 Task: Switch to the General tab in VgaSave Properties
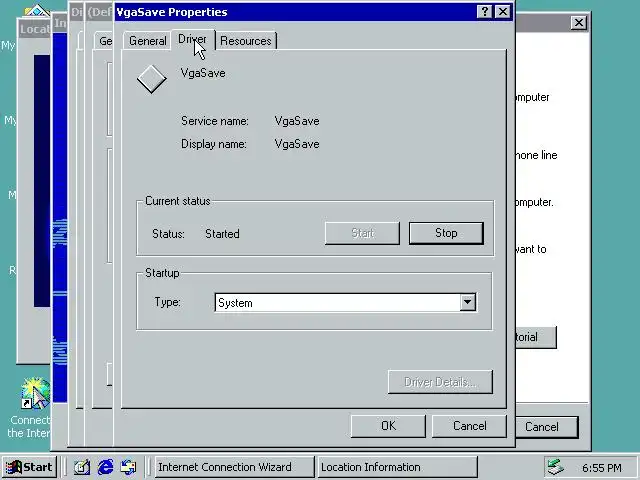pyautogui.click(x=147, y=41)
